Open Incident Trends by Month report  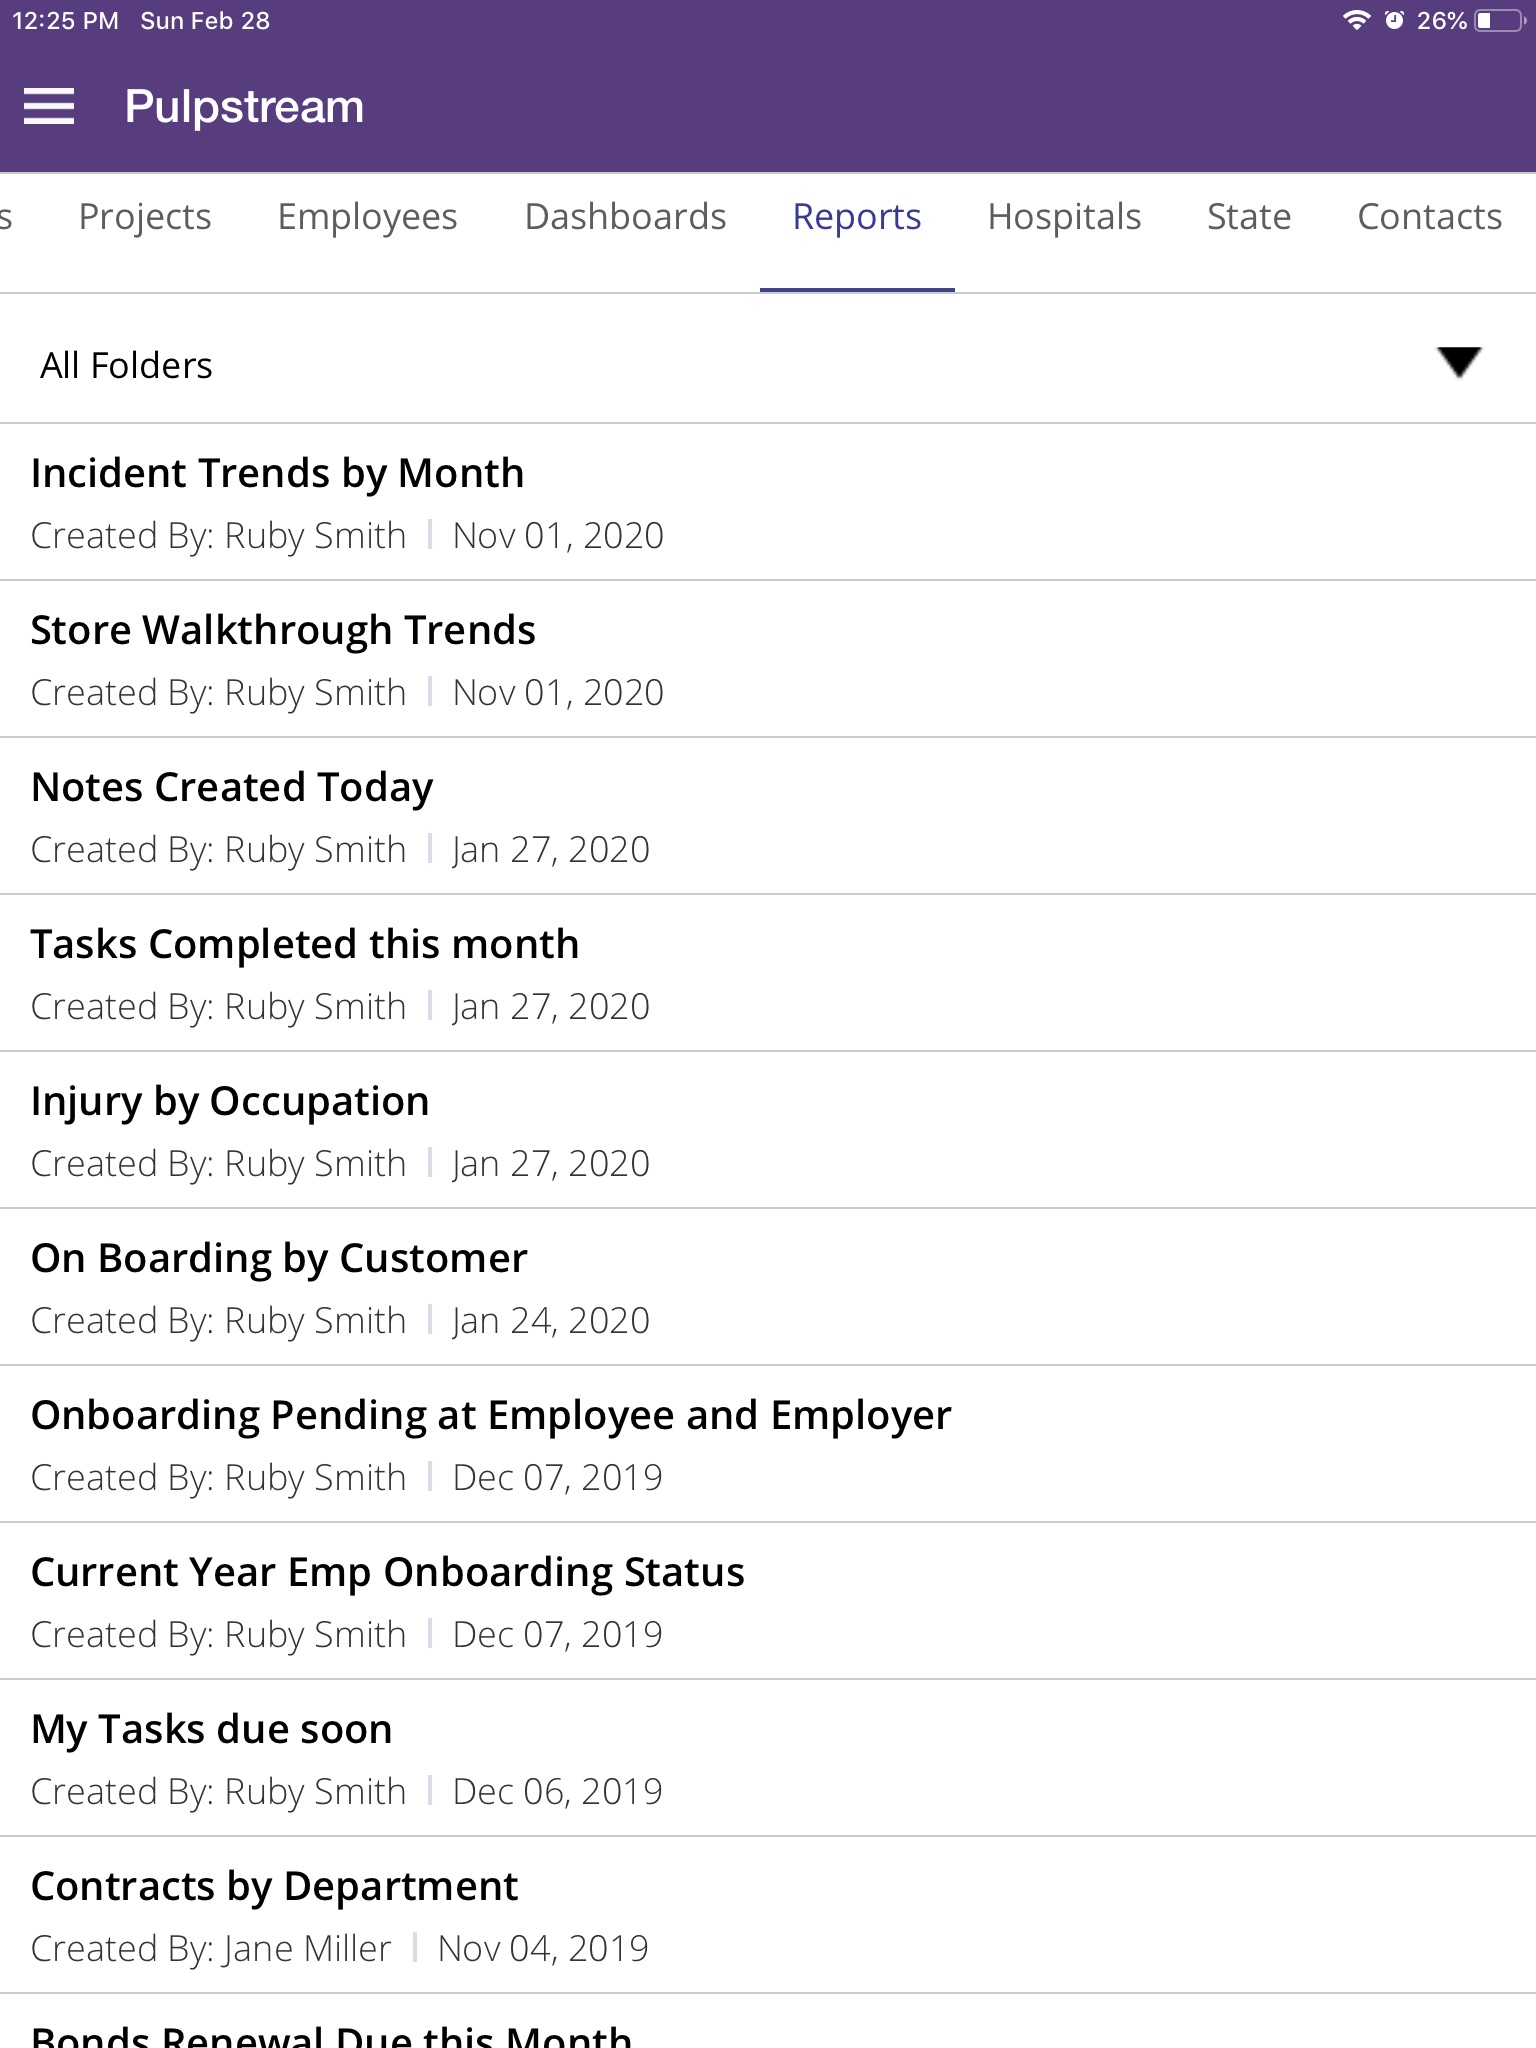[x=768, y=502]
